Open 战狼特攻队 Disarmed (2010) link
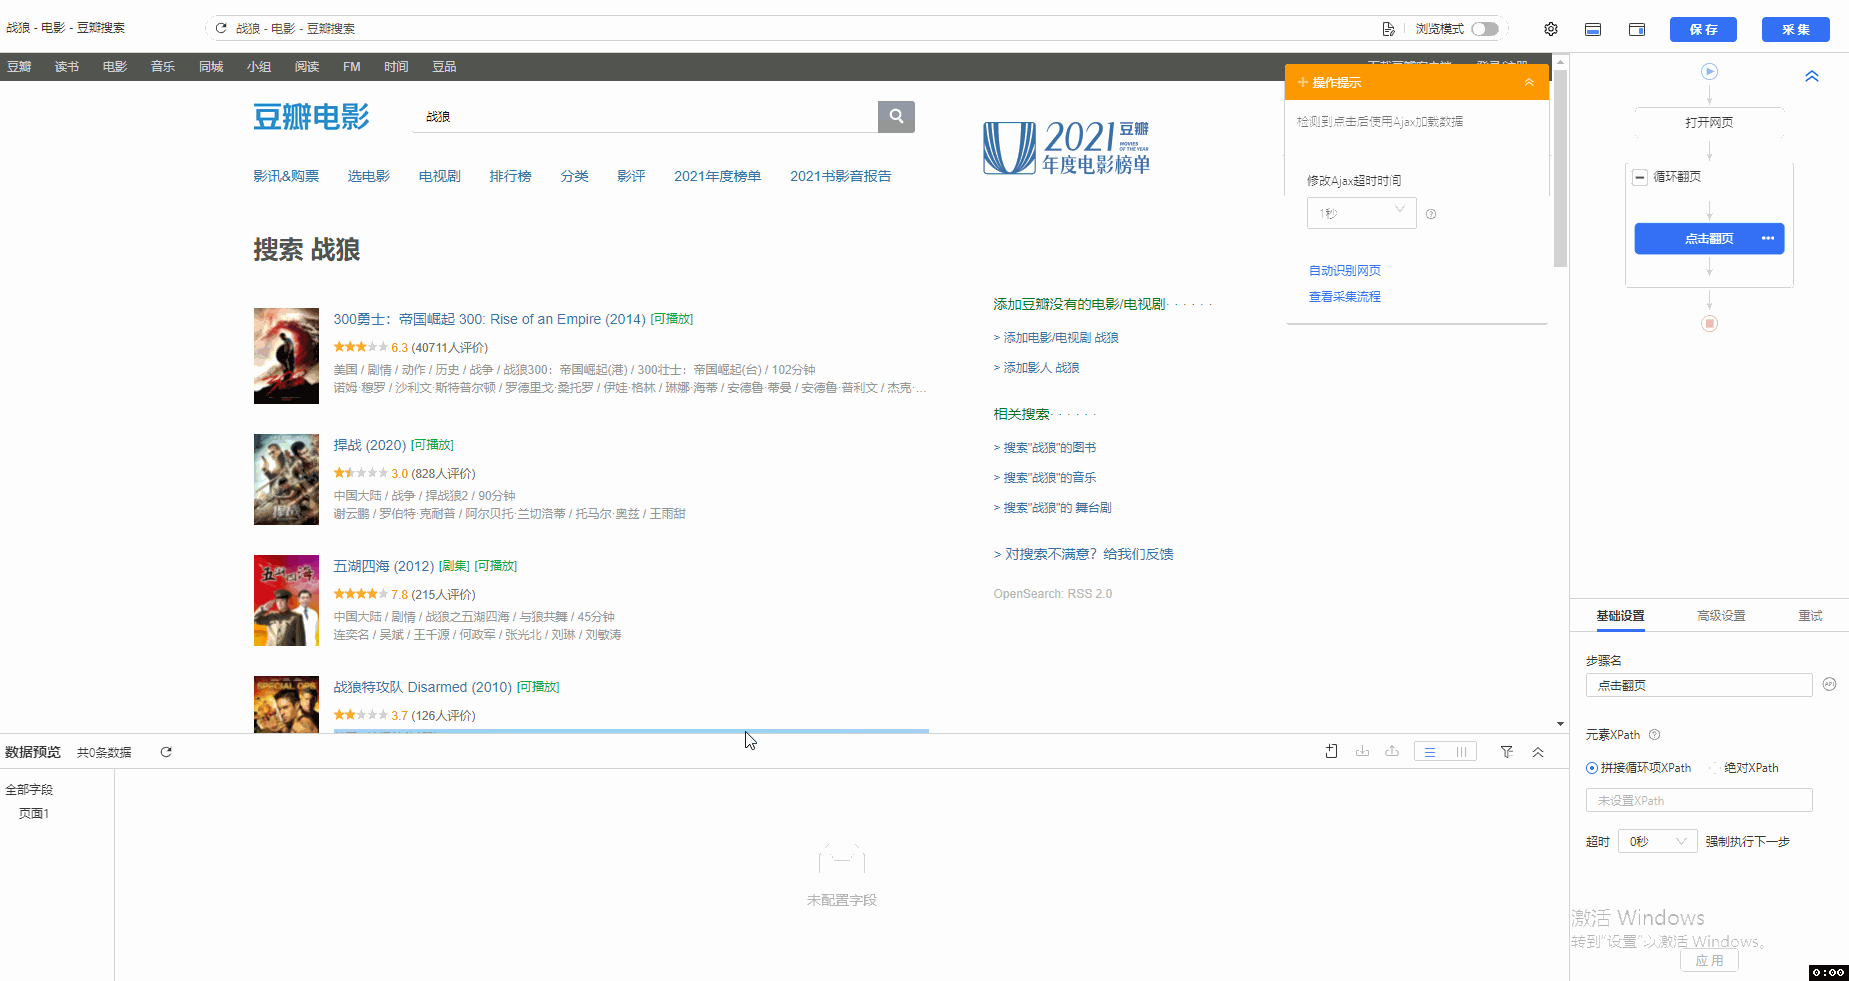 coord(422,687)
